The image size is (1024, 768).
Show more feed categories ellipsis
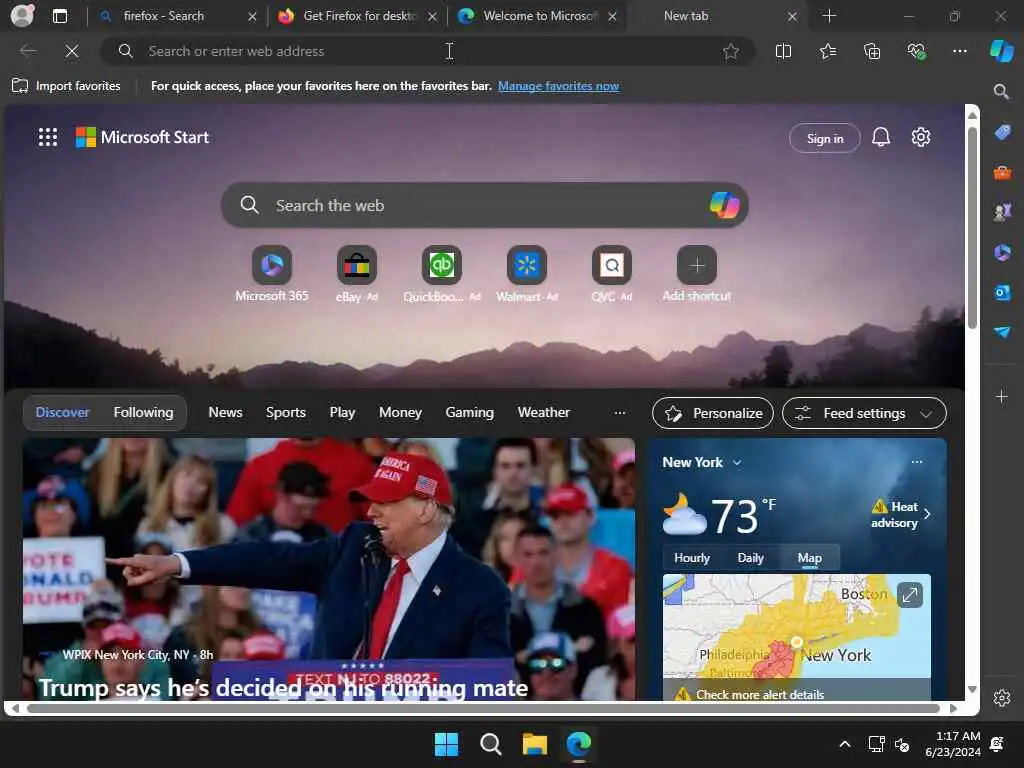(x=619, y=413)
